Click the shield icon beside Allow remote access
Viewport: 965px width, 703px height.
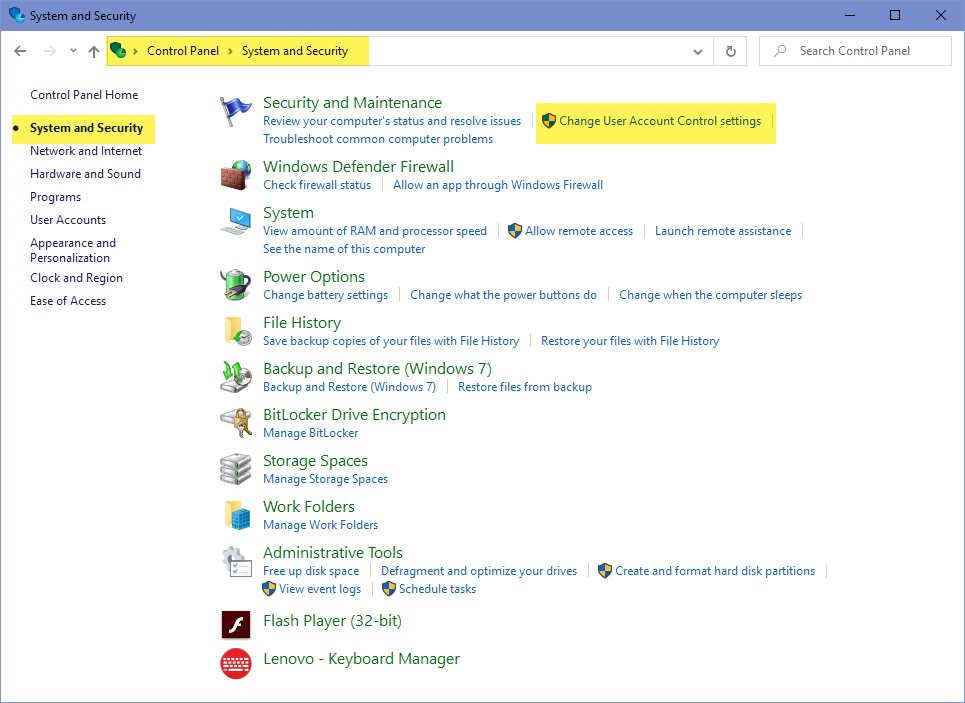click(x=515, y=231)
